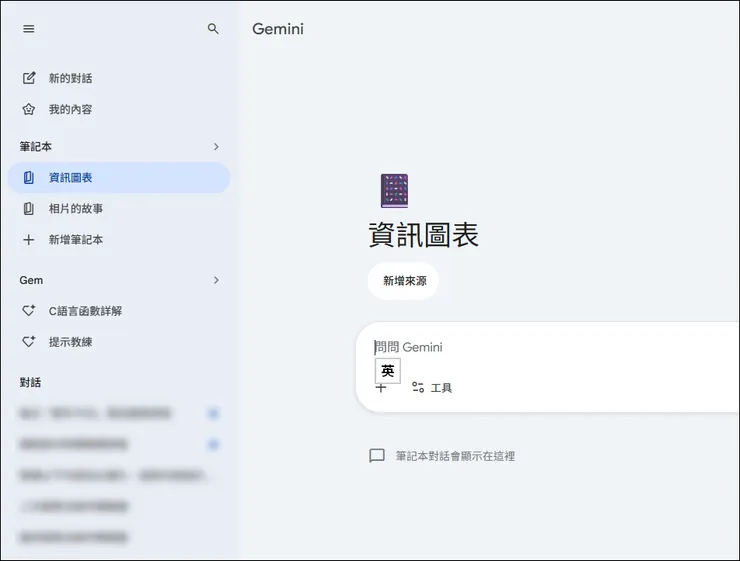This screenshot has width=740, height=561.
Task: Click the 對話 section heading
Action: [x=30, y=382]
